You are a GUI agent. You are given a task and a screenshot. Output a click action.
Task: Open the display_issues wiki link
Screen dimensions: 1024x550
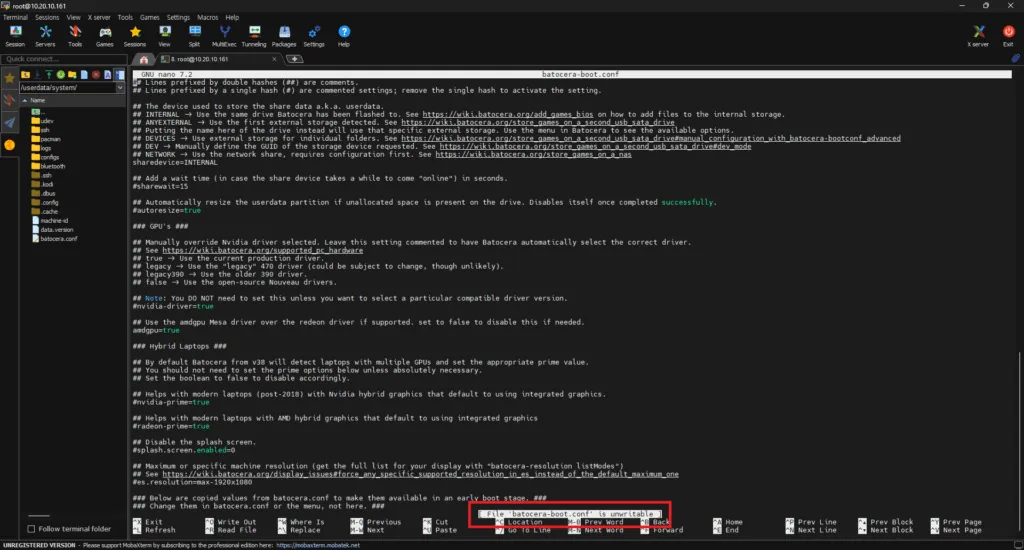point(421,474)
